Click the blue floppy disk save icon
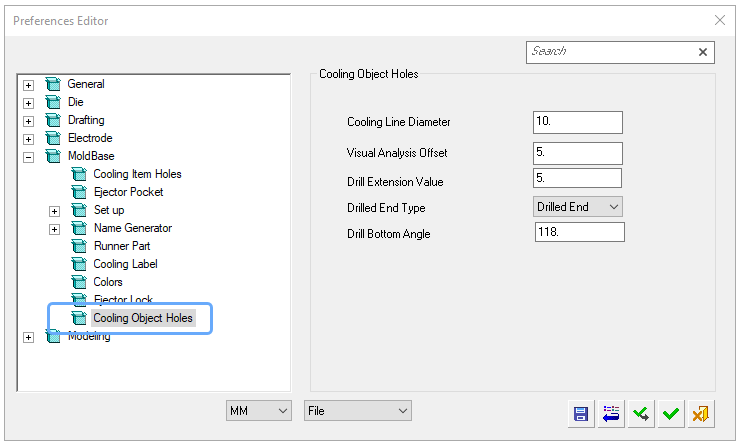 point(580,414)
